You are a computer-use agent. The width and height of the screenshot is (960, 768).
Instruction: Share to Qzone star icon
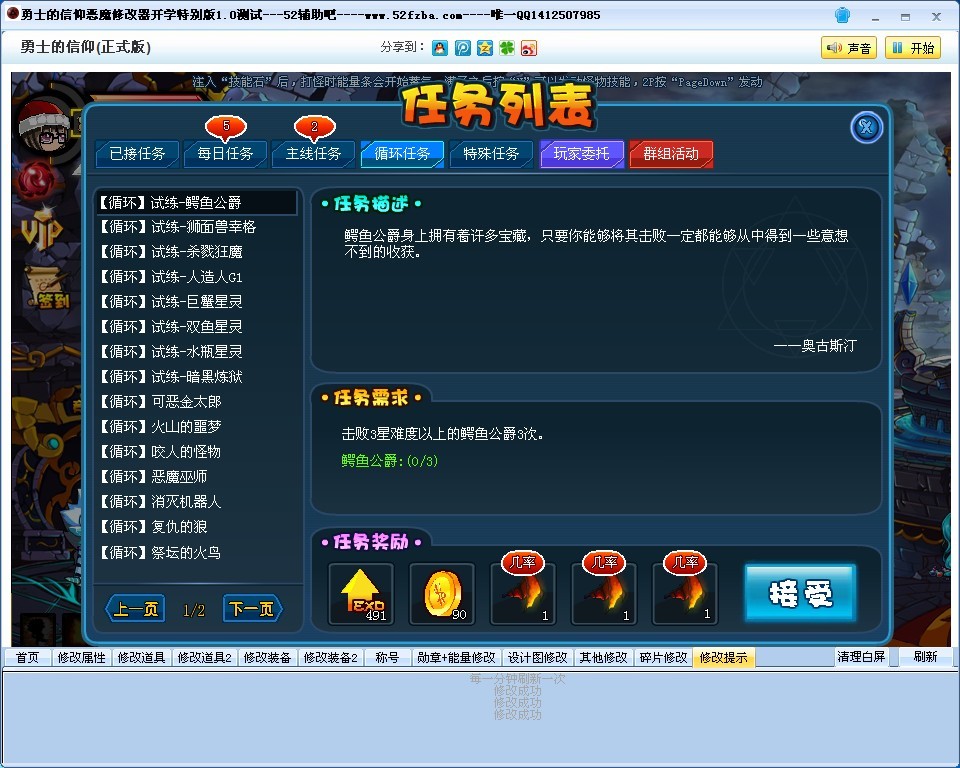(x=485, y=48)
